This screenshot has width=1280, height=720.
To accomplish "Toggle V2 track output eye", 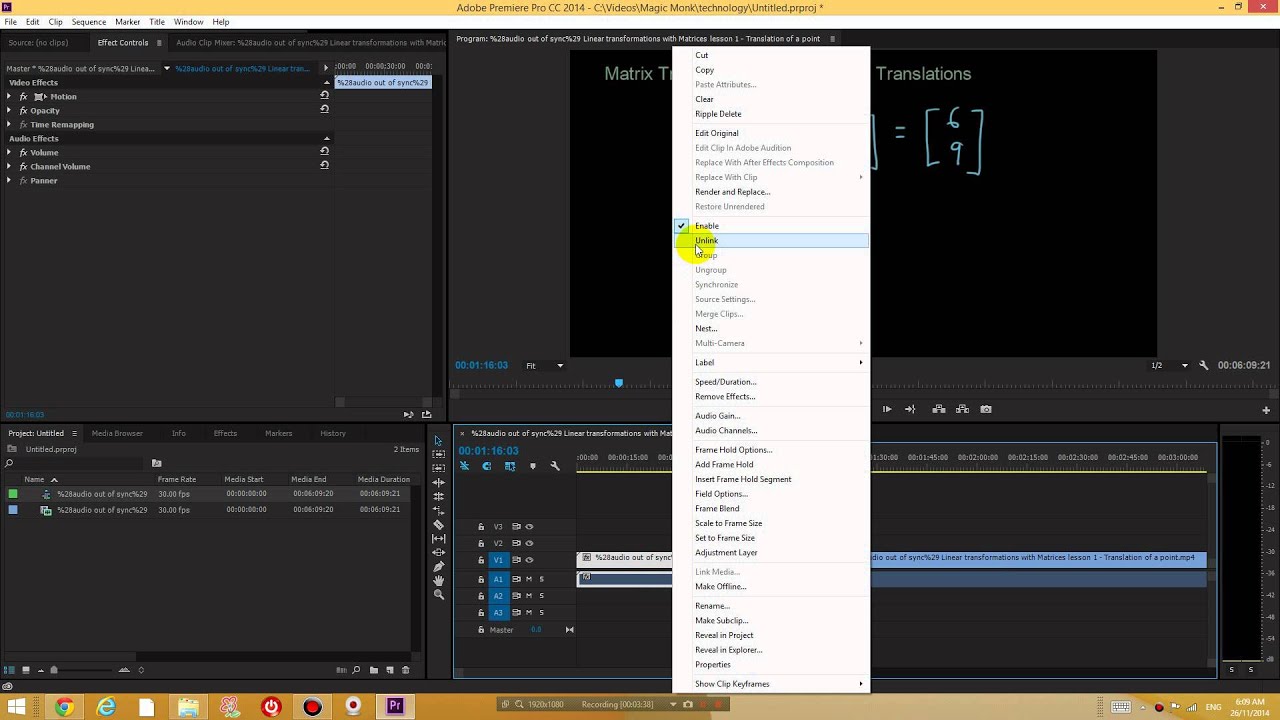I will pyautogui.click(x=529, y=543).
